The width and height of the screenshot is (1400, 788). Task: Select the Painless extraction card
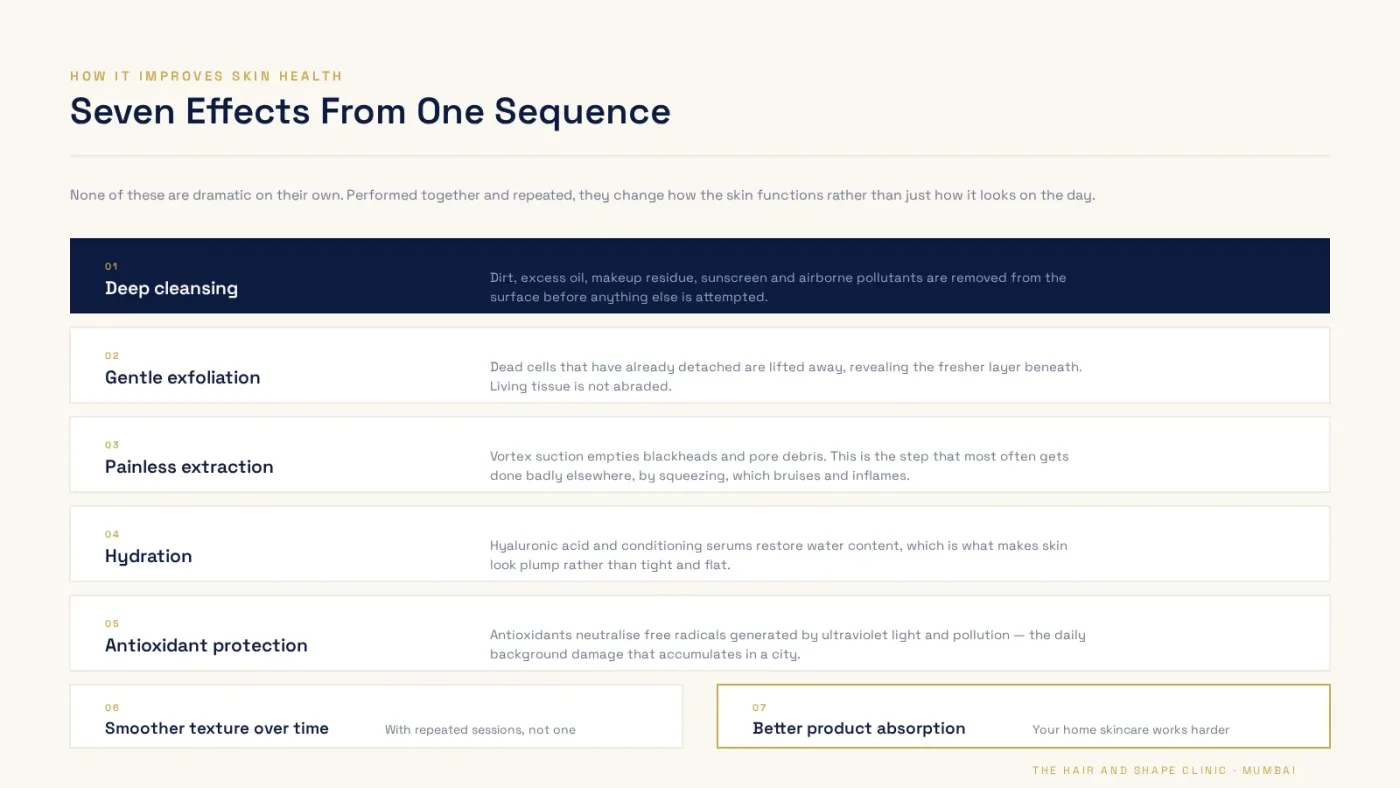click(700, 455)
